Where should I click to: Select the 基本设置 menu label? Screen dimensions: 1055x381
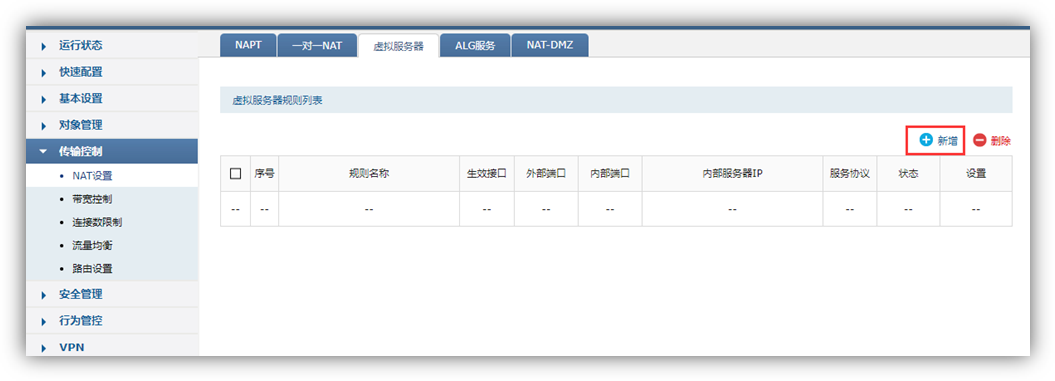coord(81,98)
